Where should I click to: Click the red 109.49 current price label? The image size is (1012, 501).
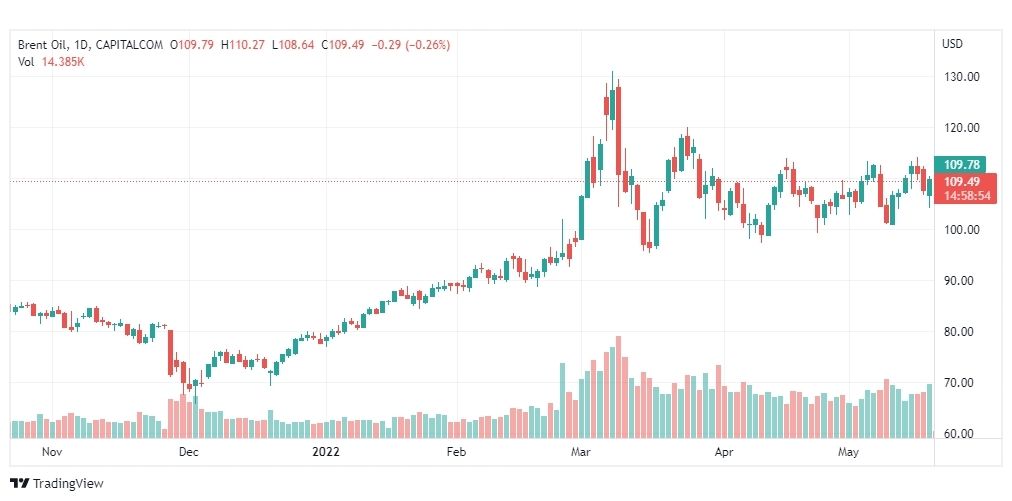[x=961, y=181]
